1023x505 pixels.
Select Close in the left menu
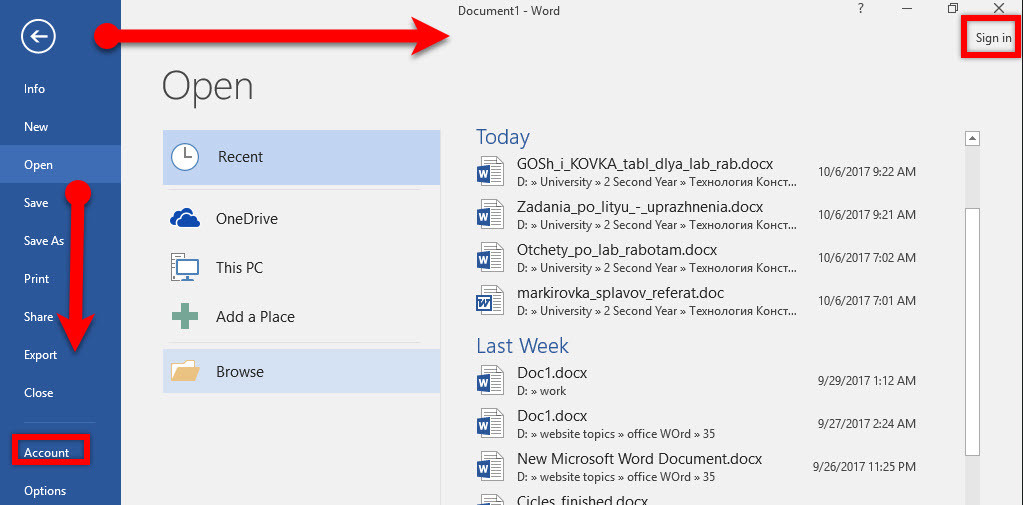[38, 393]
